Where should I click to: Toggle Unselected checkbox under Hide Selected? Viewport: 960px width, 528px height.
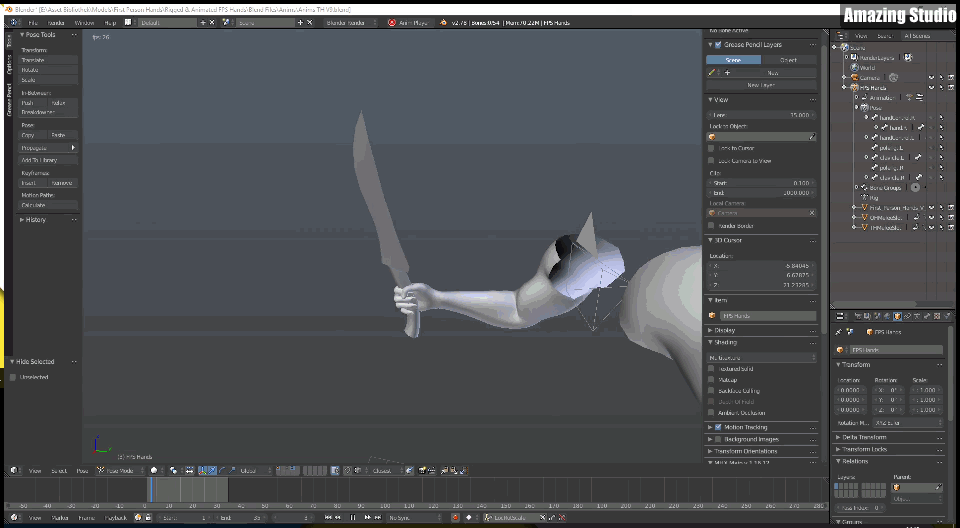click(x=13, y=377)
